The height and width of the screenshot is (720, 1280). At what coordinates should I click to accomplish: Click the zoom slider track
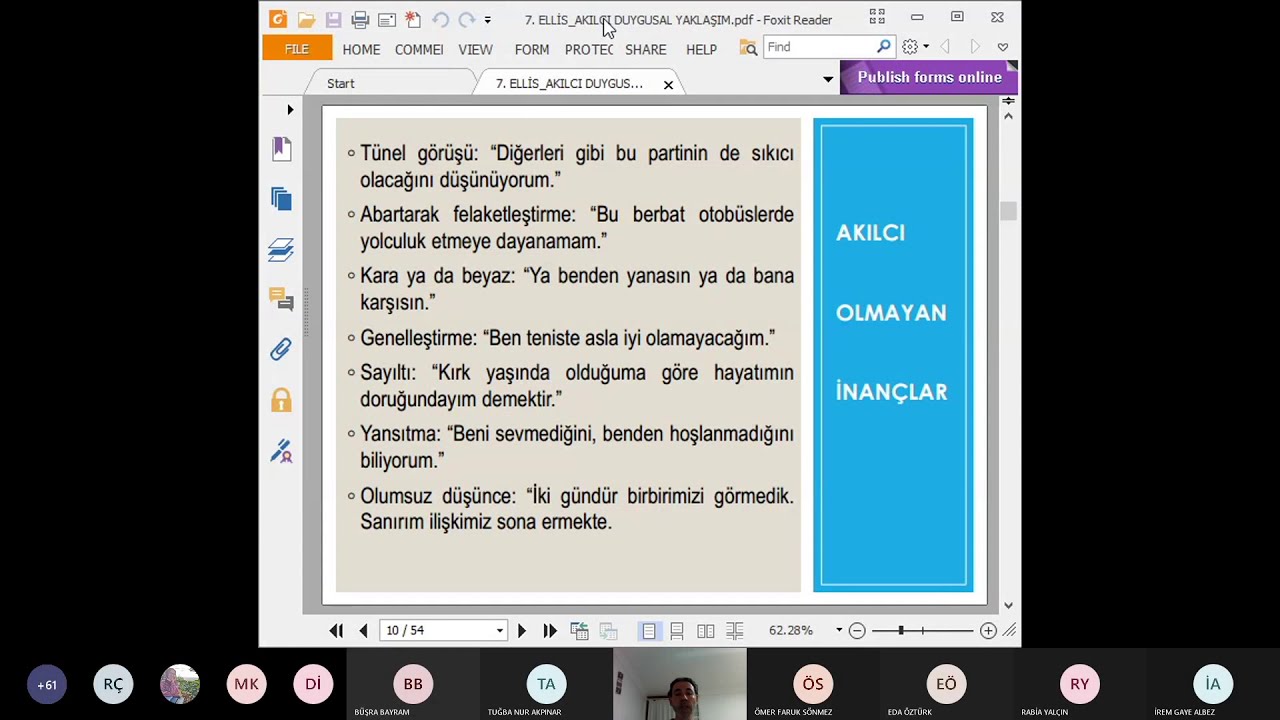[x=921, y=630]
